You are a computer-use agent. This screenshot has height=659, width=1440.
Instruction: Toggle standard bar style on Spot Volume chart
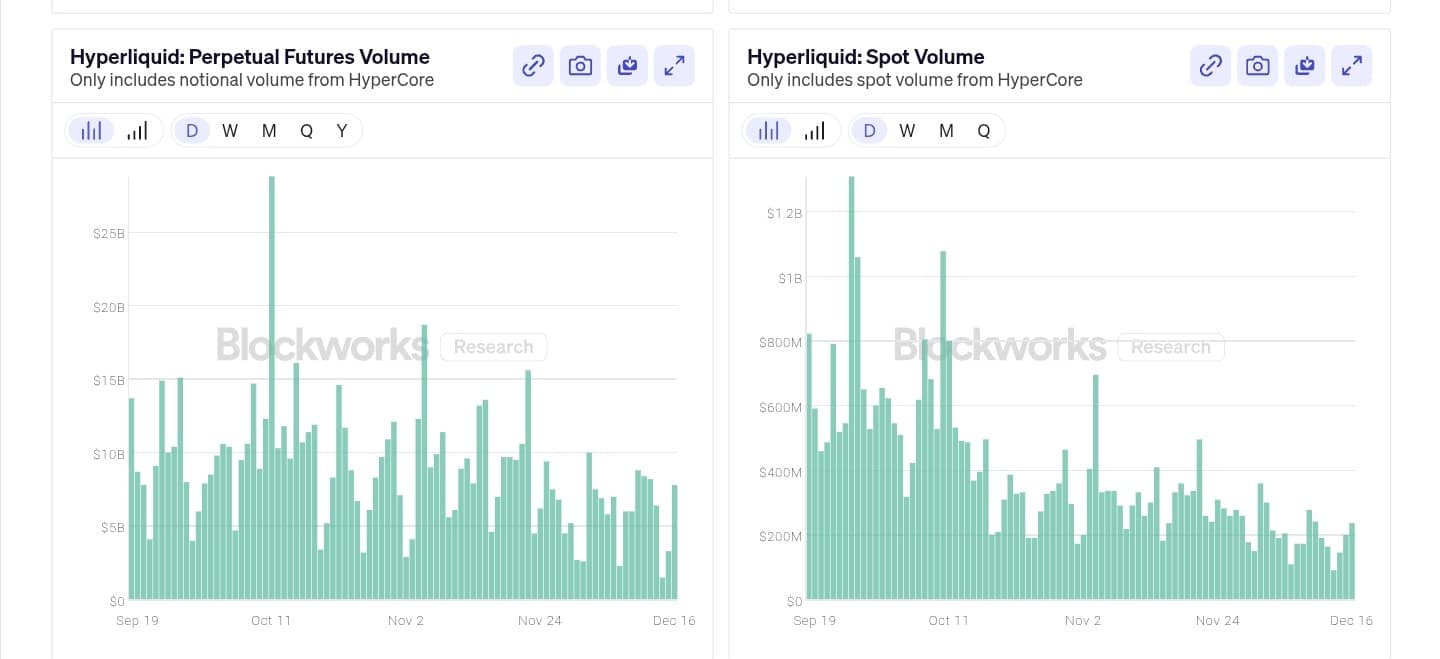click(769, 130)
